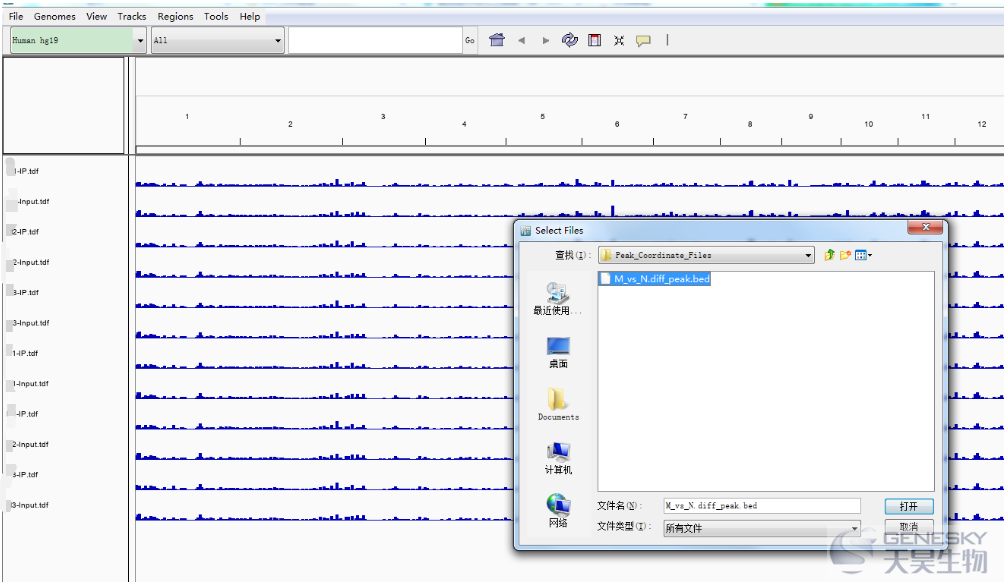Select chromosome 10 in the ruler
The height and width of the screenshot is (582, 1008).
coord(868,124)
